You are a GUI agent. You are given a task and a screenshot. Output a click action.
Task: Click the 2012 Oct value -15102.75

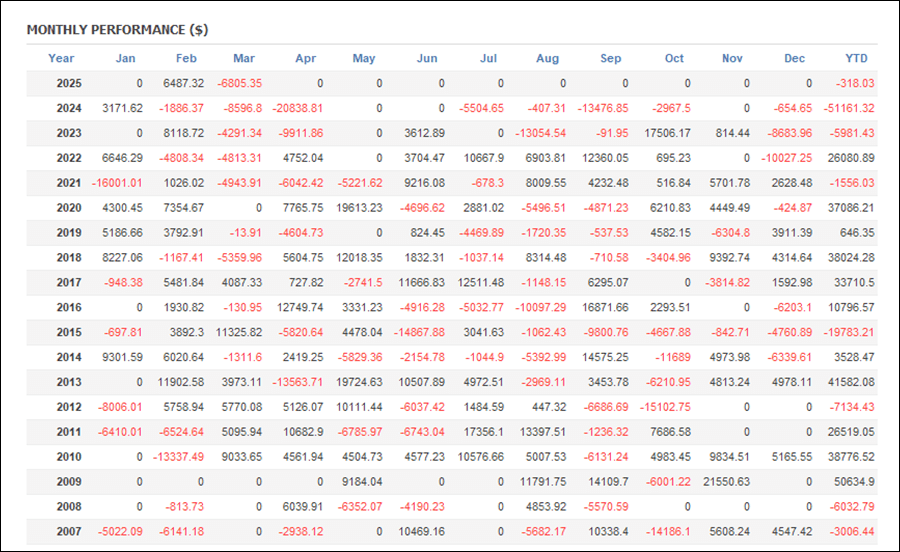(665, 407)
